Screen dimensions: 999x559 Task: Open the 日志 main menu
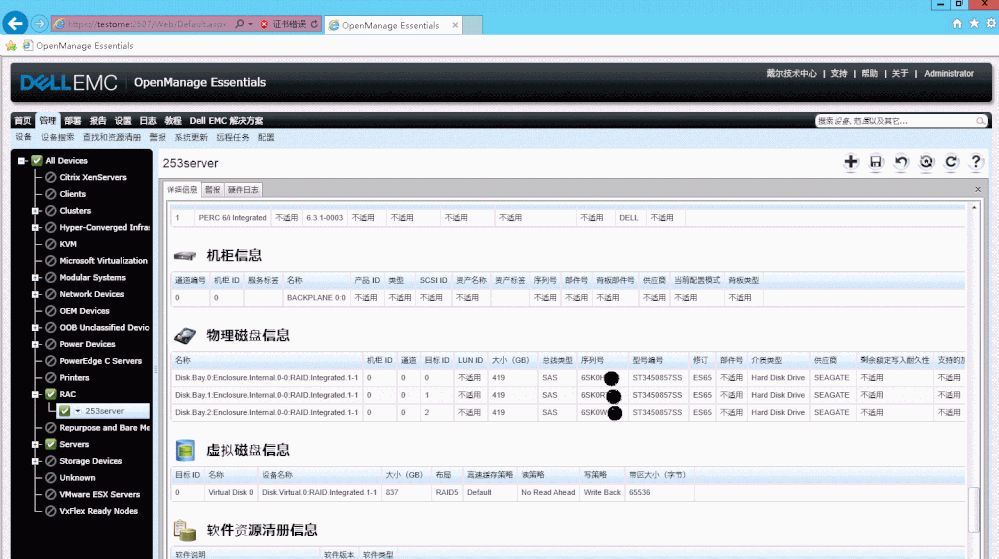point(148,120)
